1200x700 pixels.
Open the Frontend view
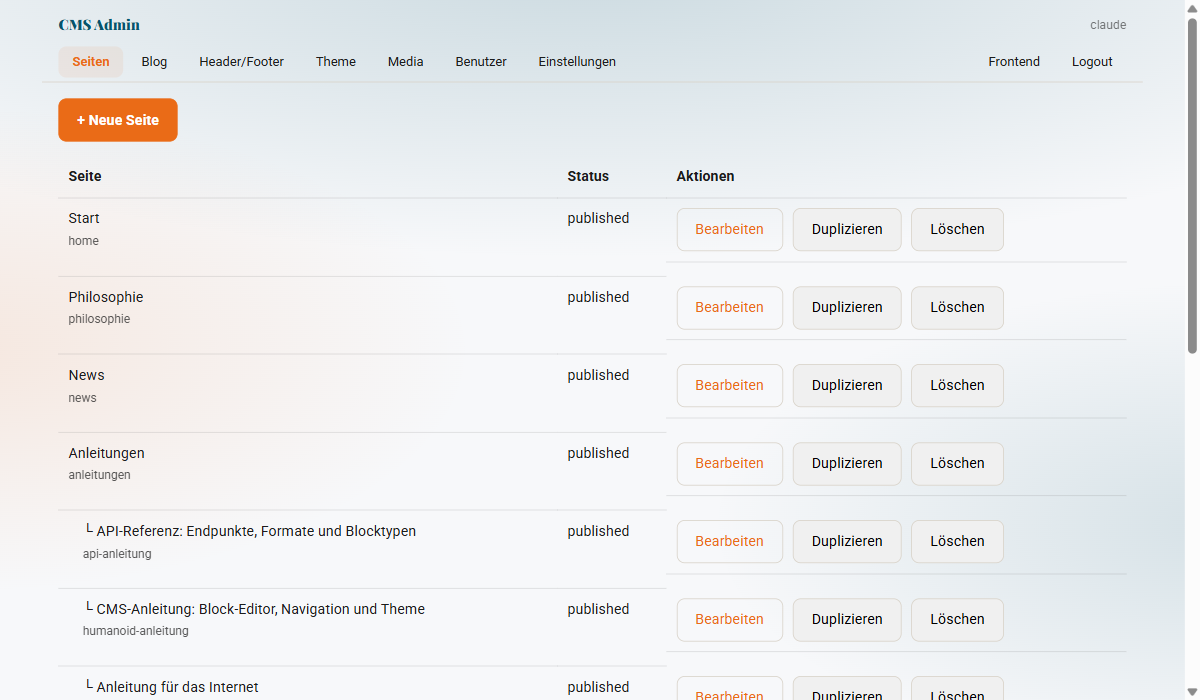coord(1014,61)
